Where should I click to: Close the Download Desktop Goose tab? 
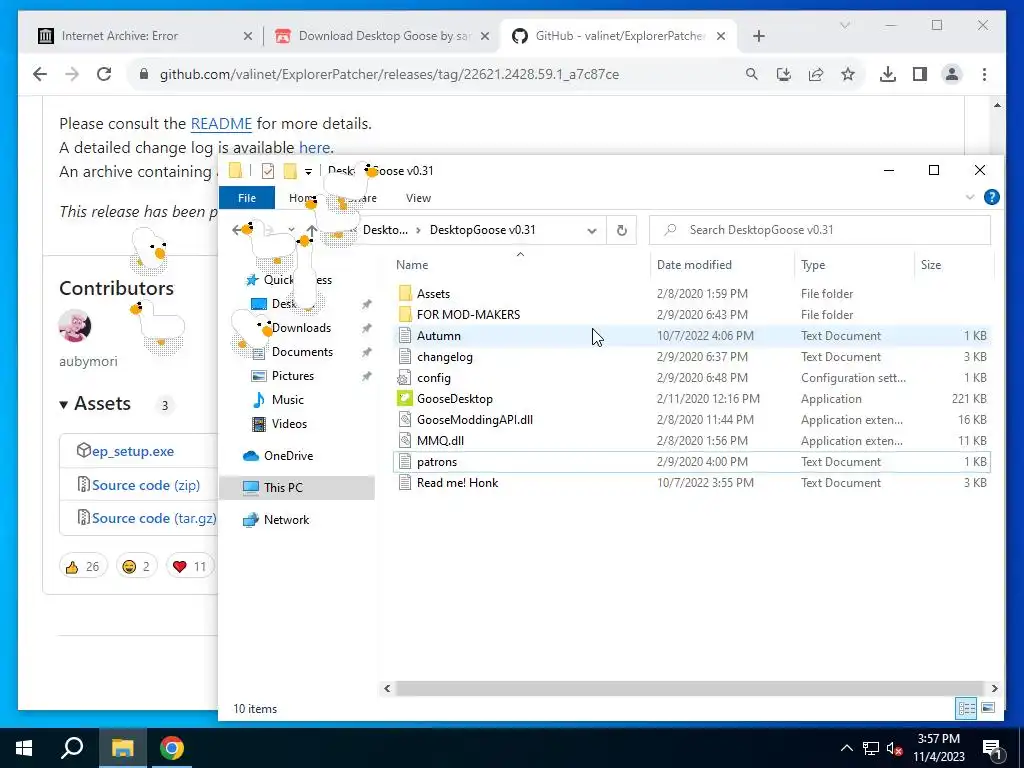coord(485,37)
